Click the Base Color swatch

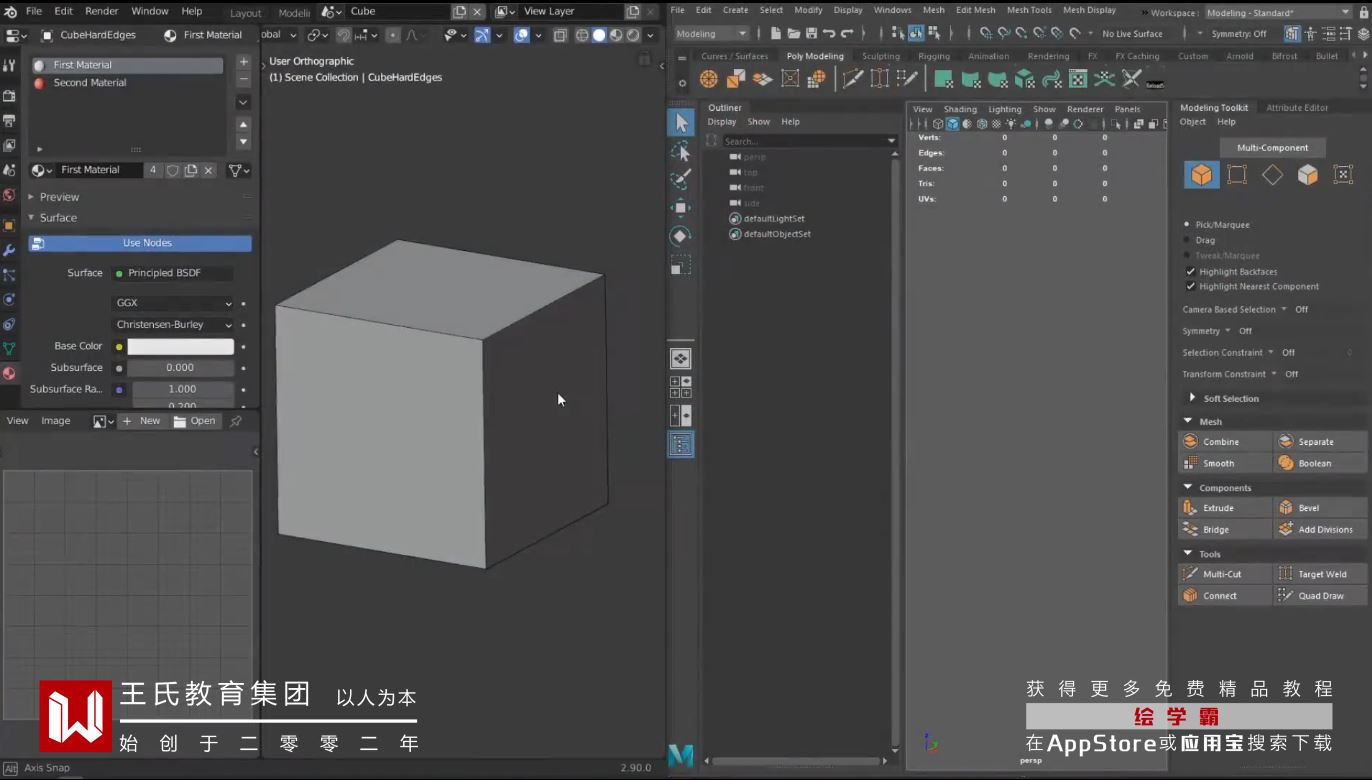[x=180, y=347]
